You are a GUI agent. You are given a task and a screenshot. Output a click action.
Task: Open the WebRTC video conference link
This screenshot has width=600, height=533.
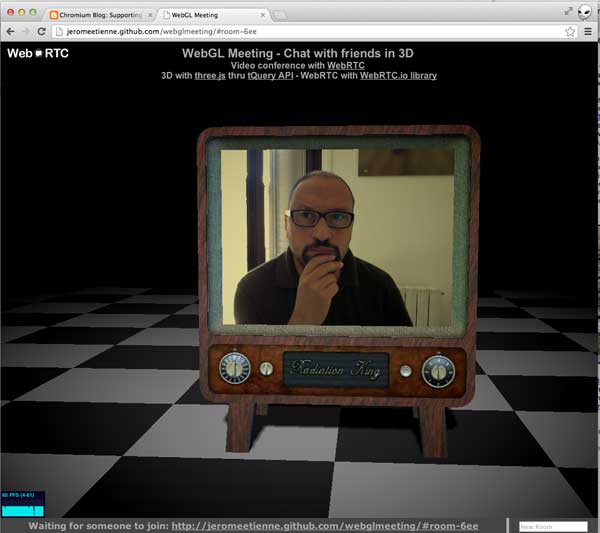point(345,65)
